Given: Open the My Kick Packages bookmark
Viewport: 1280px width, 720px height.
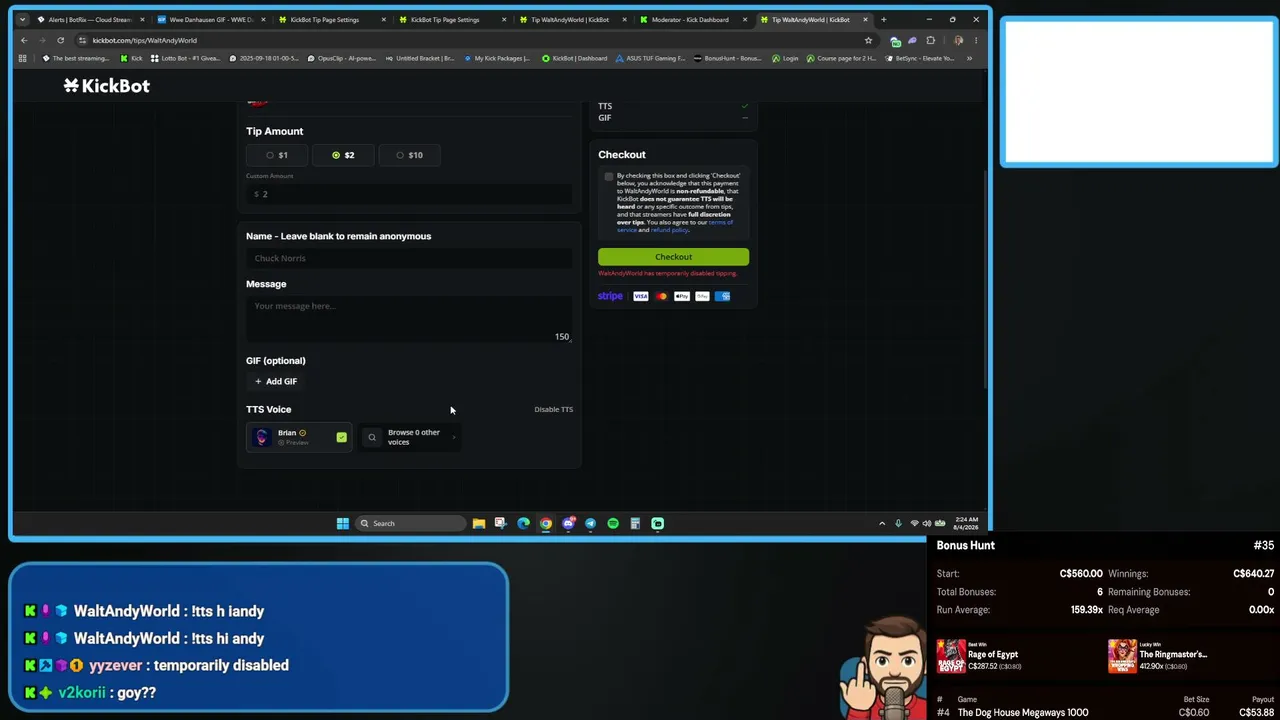Looking at the screenshot, I should pyautogui.click(x=496, y=58).
